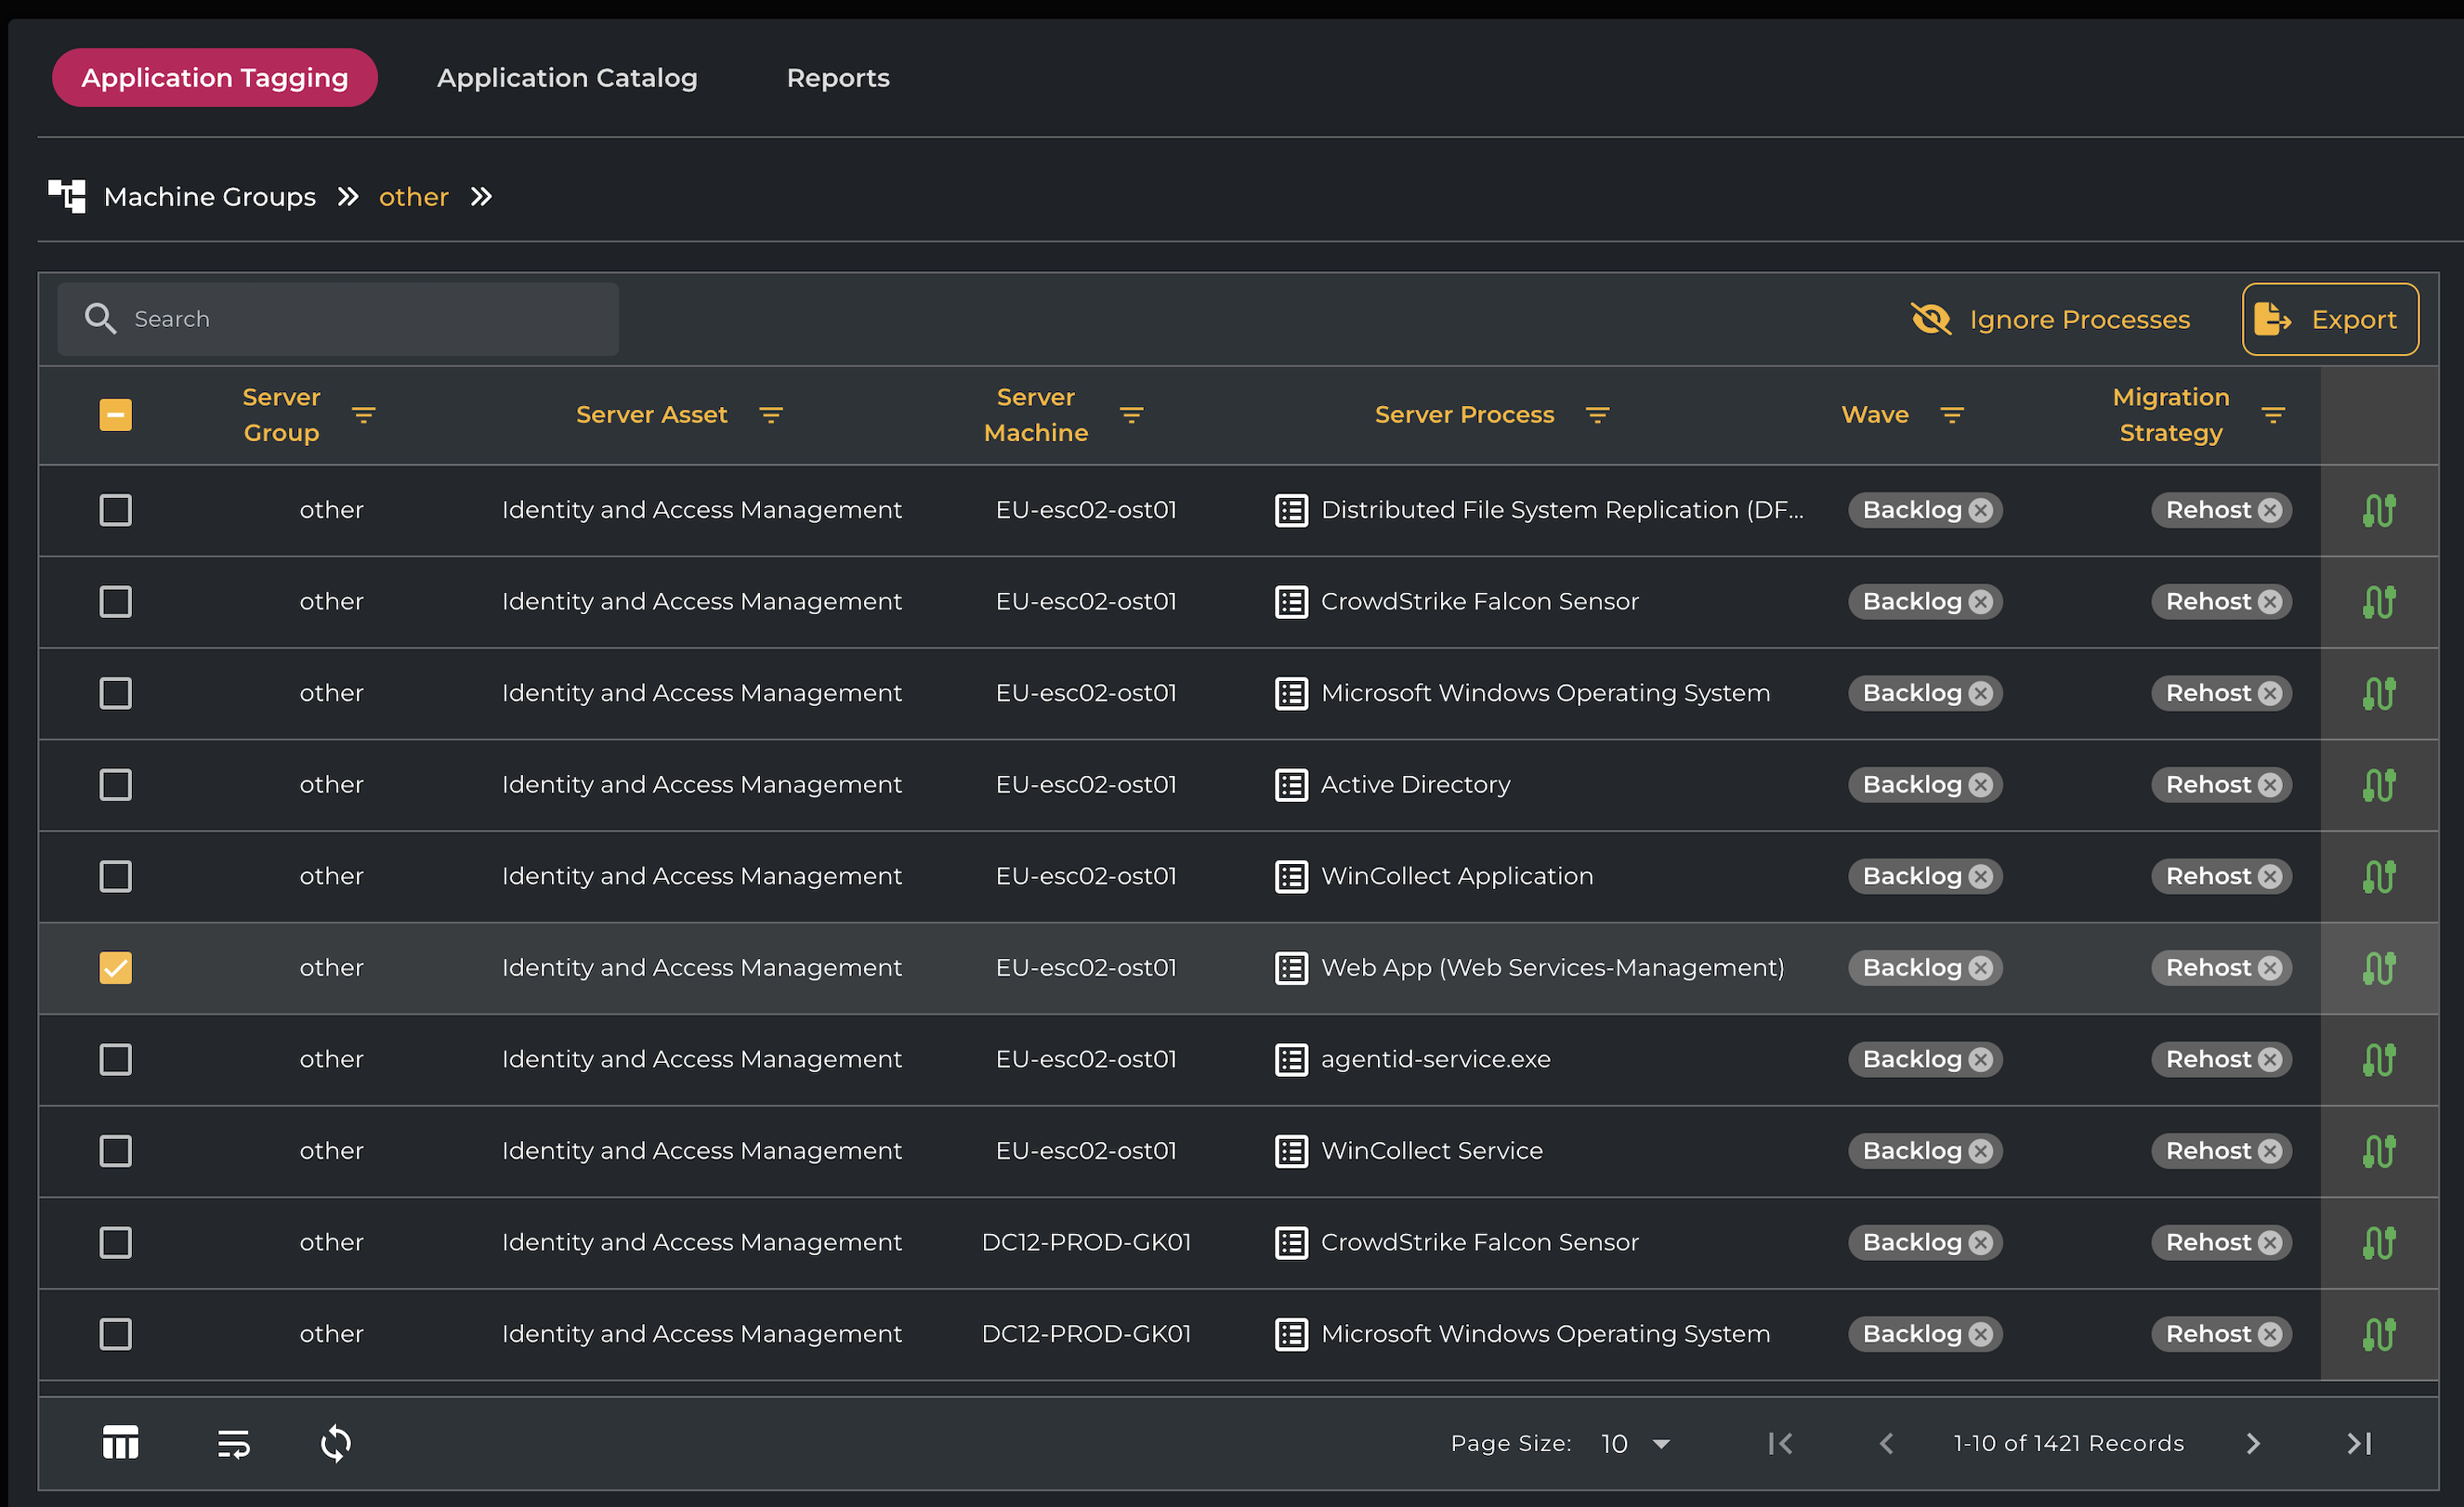Open Server Process column filter
2464x1507 pixels.
[x=1597, y=415]
